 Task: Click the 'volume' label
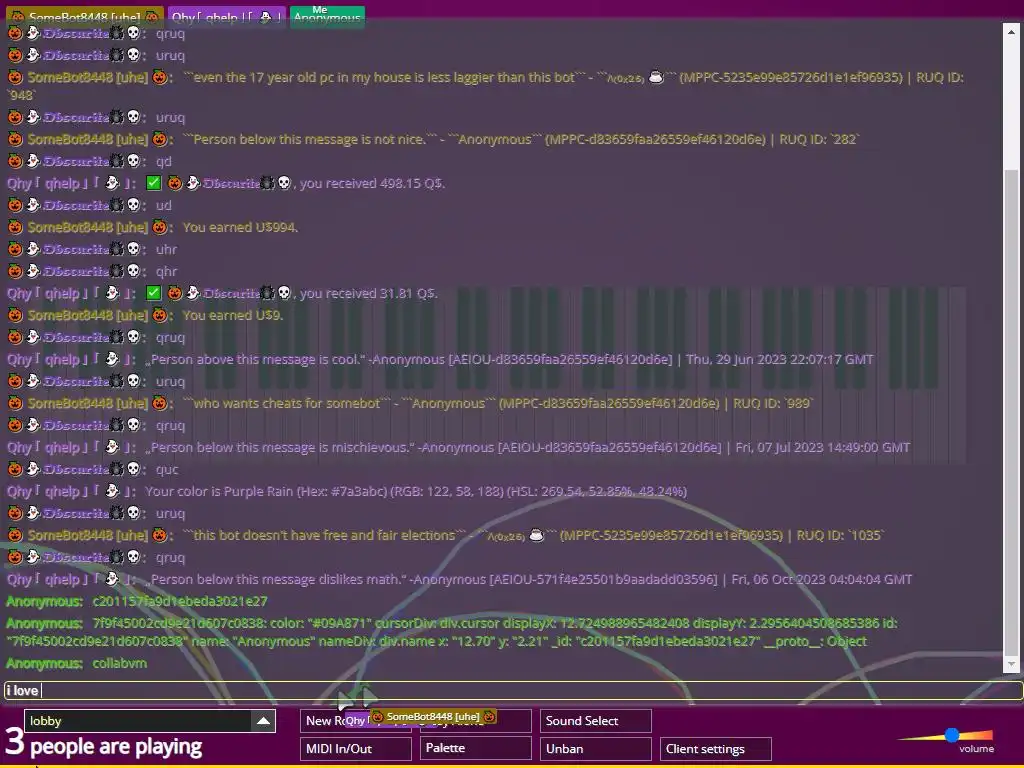(x=976, y=749)
